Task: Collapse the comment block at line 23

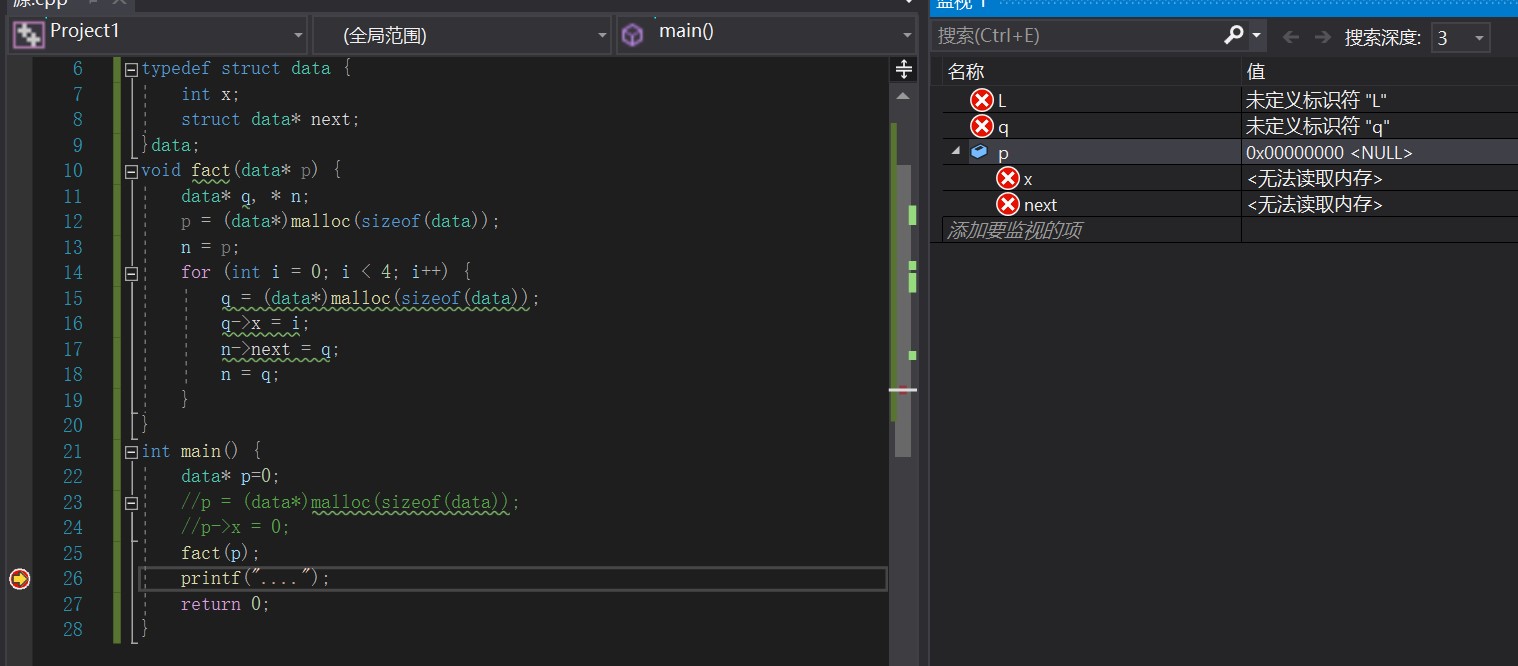Action: pos(131,503)
